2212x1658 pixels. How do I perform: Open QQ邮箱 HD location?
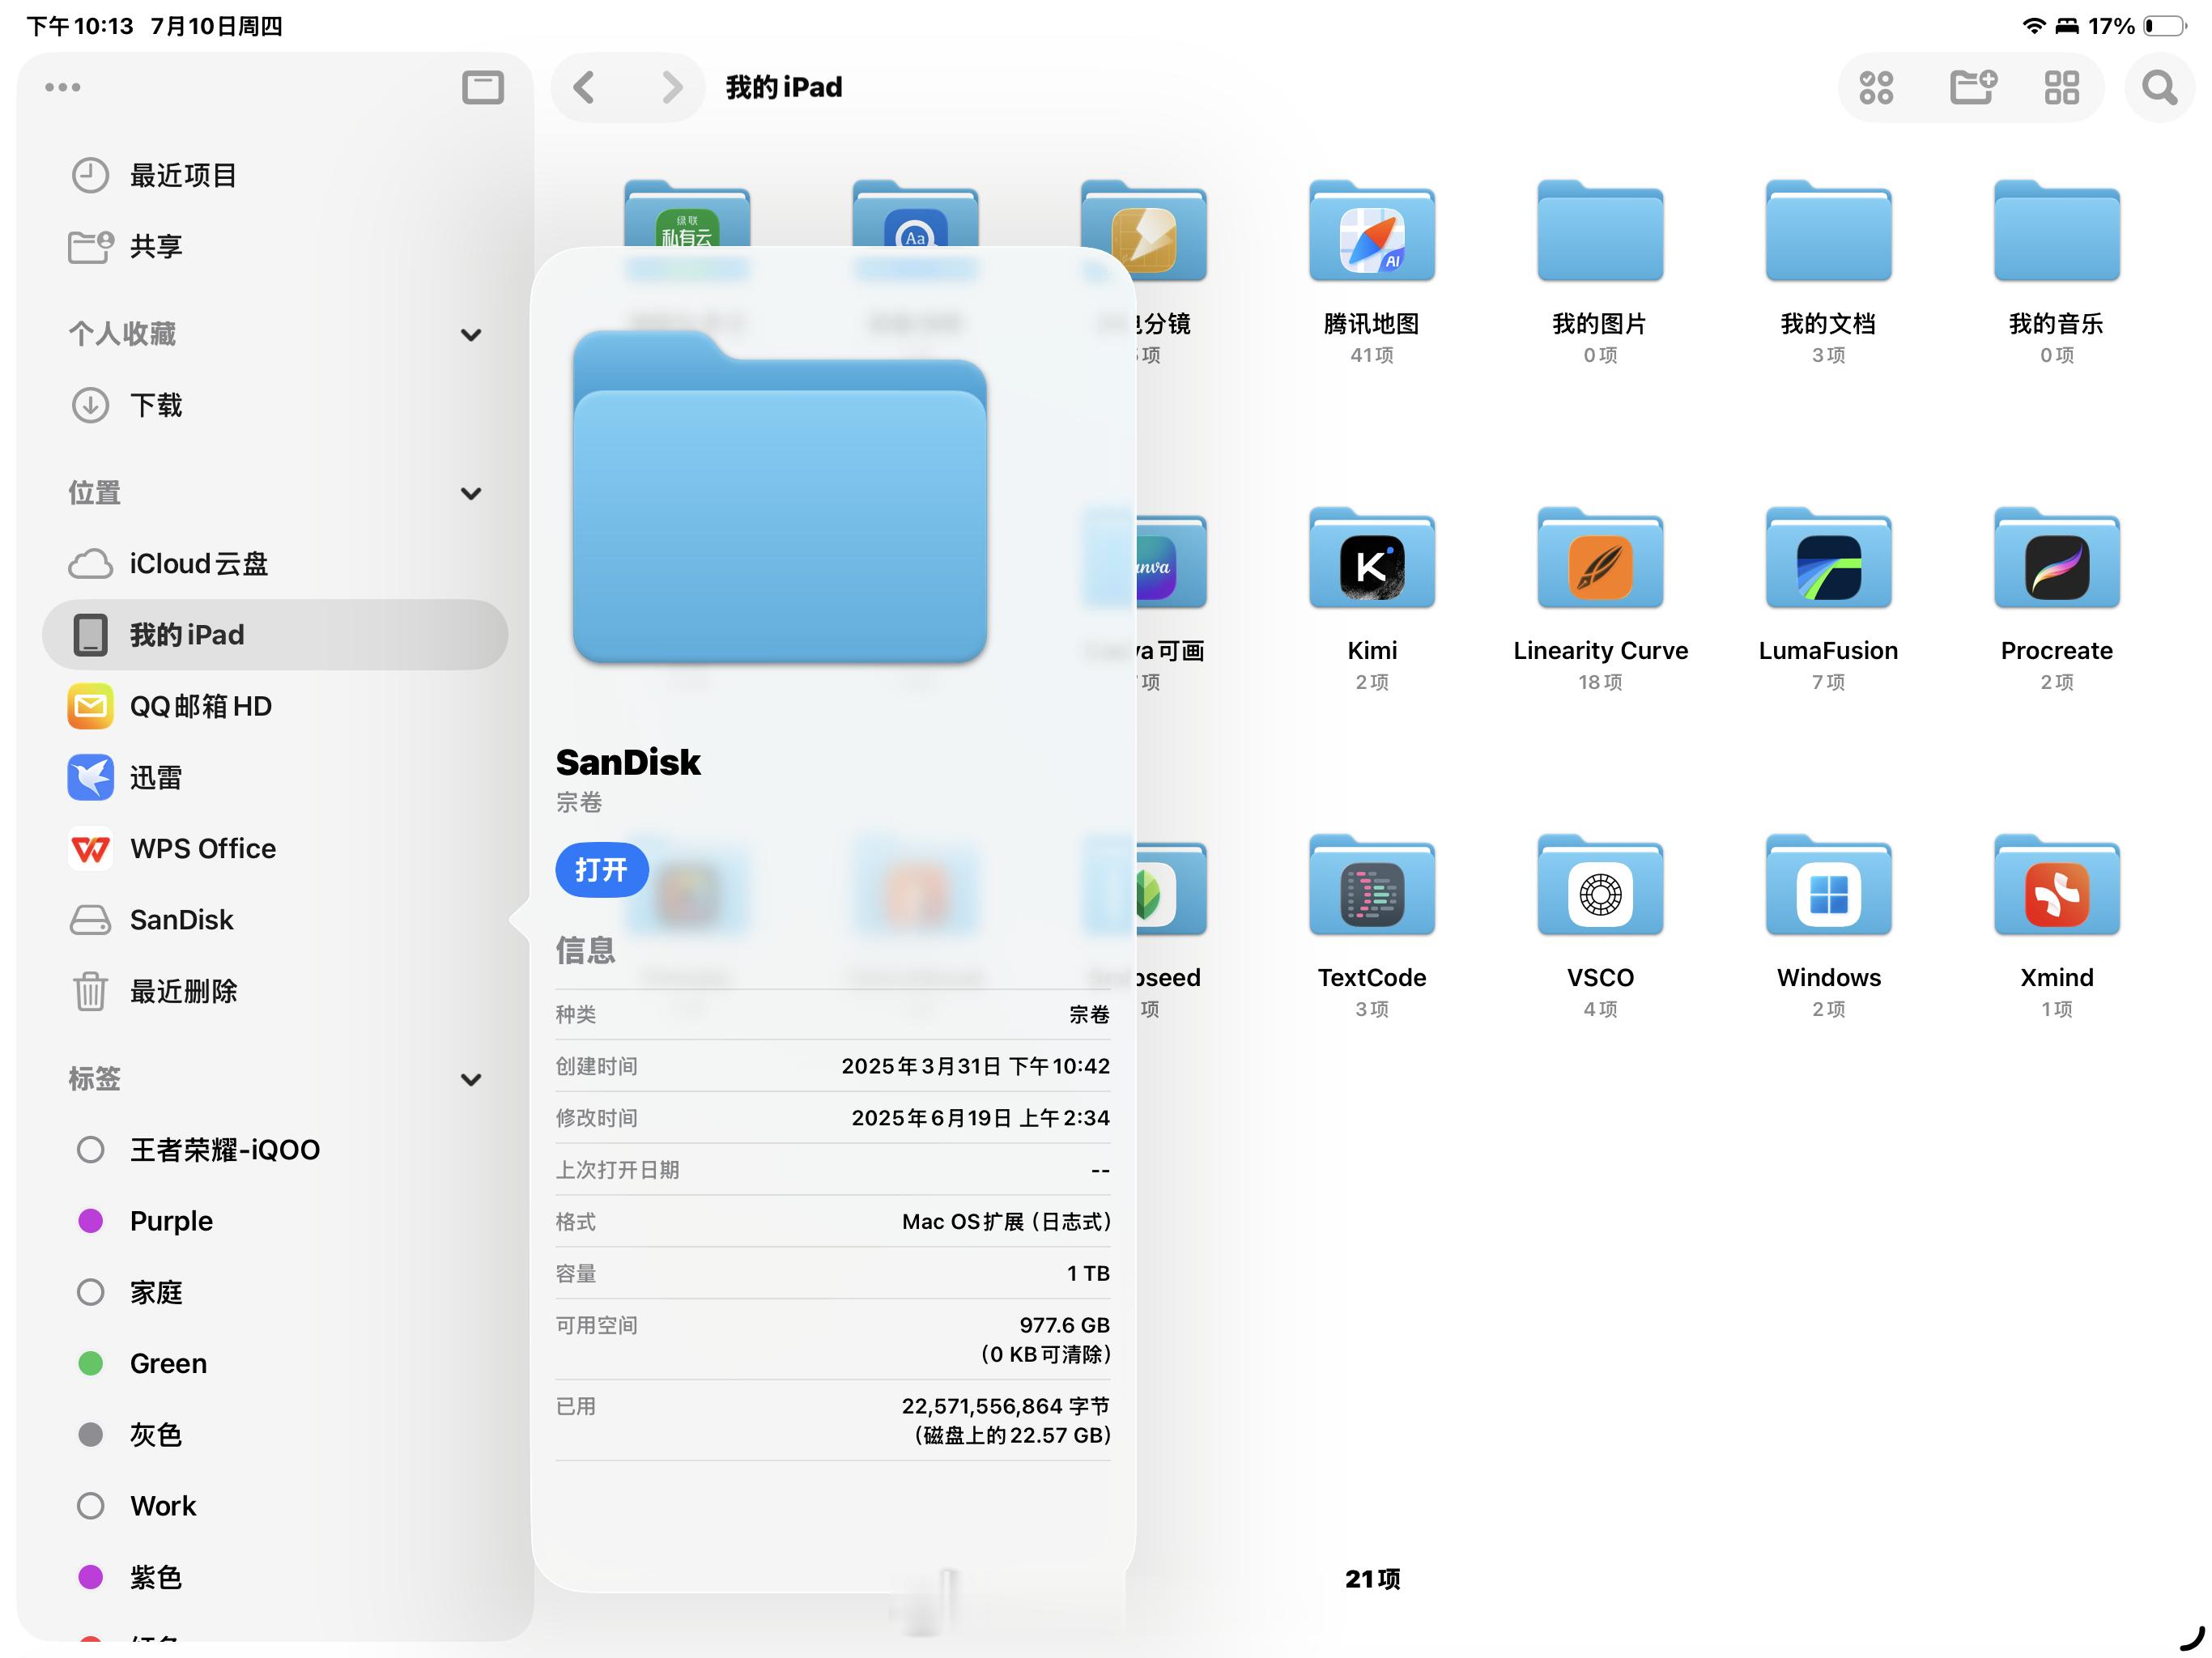coord(275,706)
